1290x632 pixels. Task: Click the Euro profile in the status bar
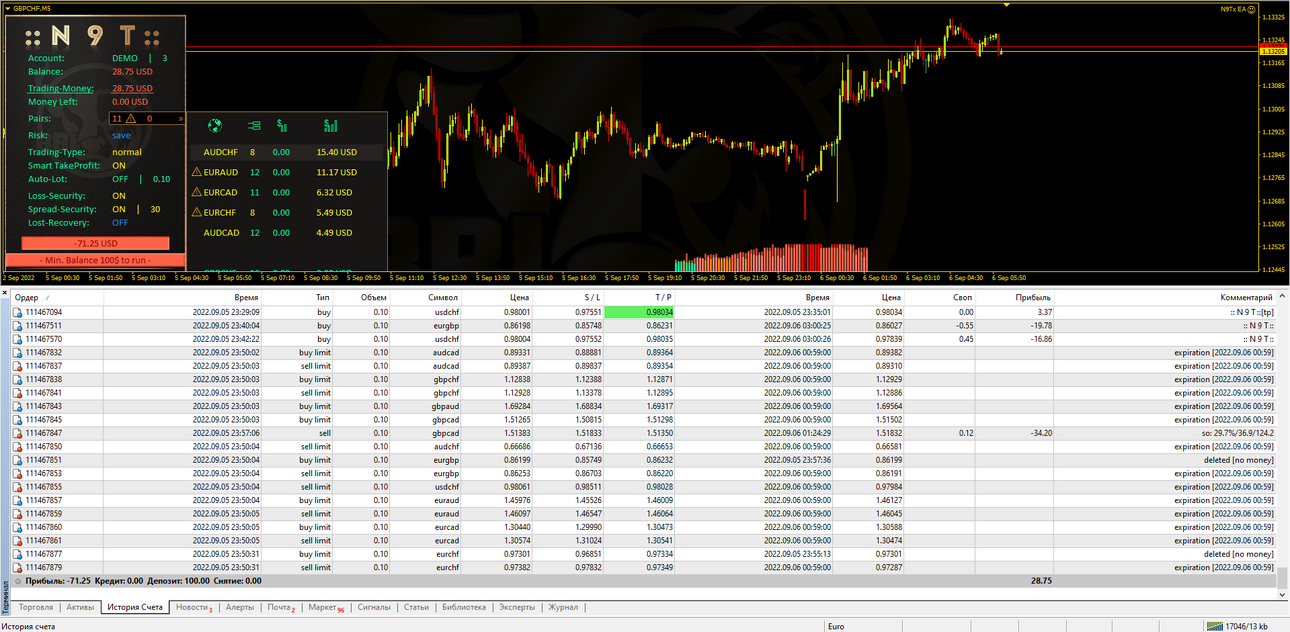[837, 627]
